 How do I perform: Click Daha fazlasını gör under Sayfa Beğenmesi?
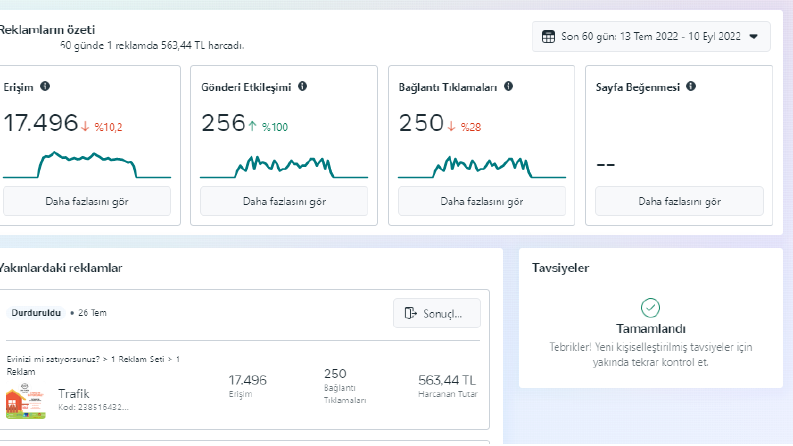pos(679,201)
